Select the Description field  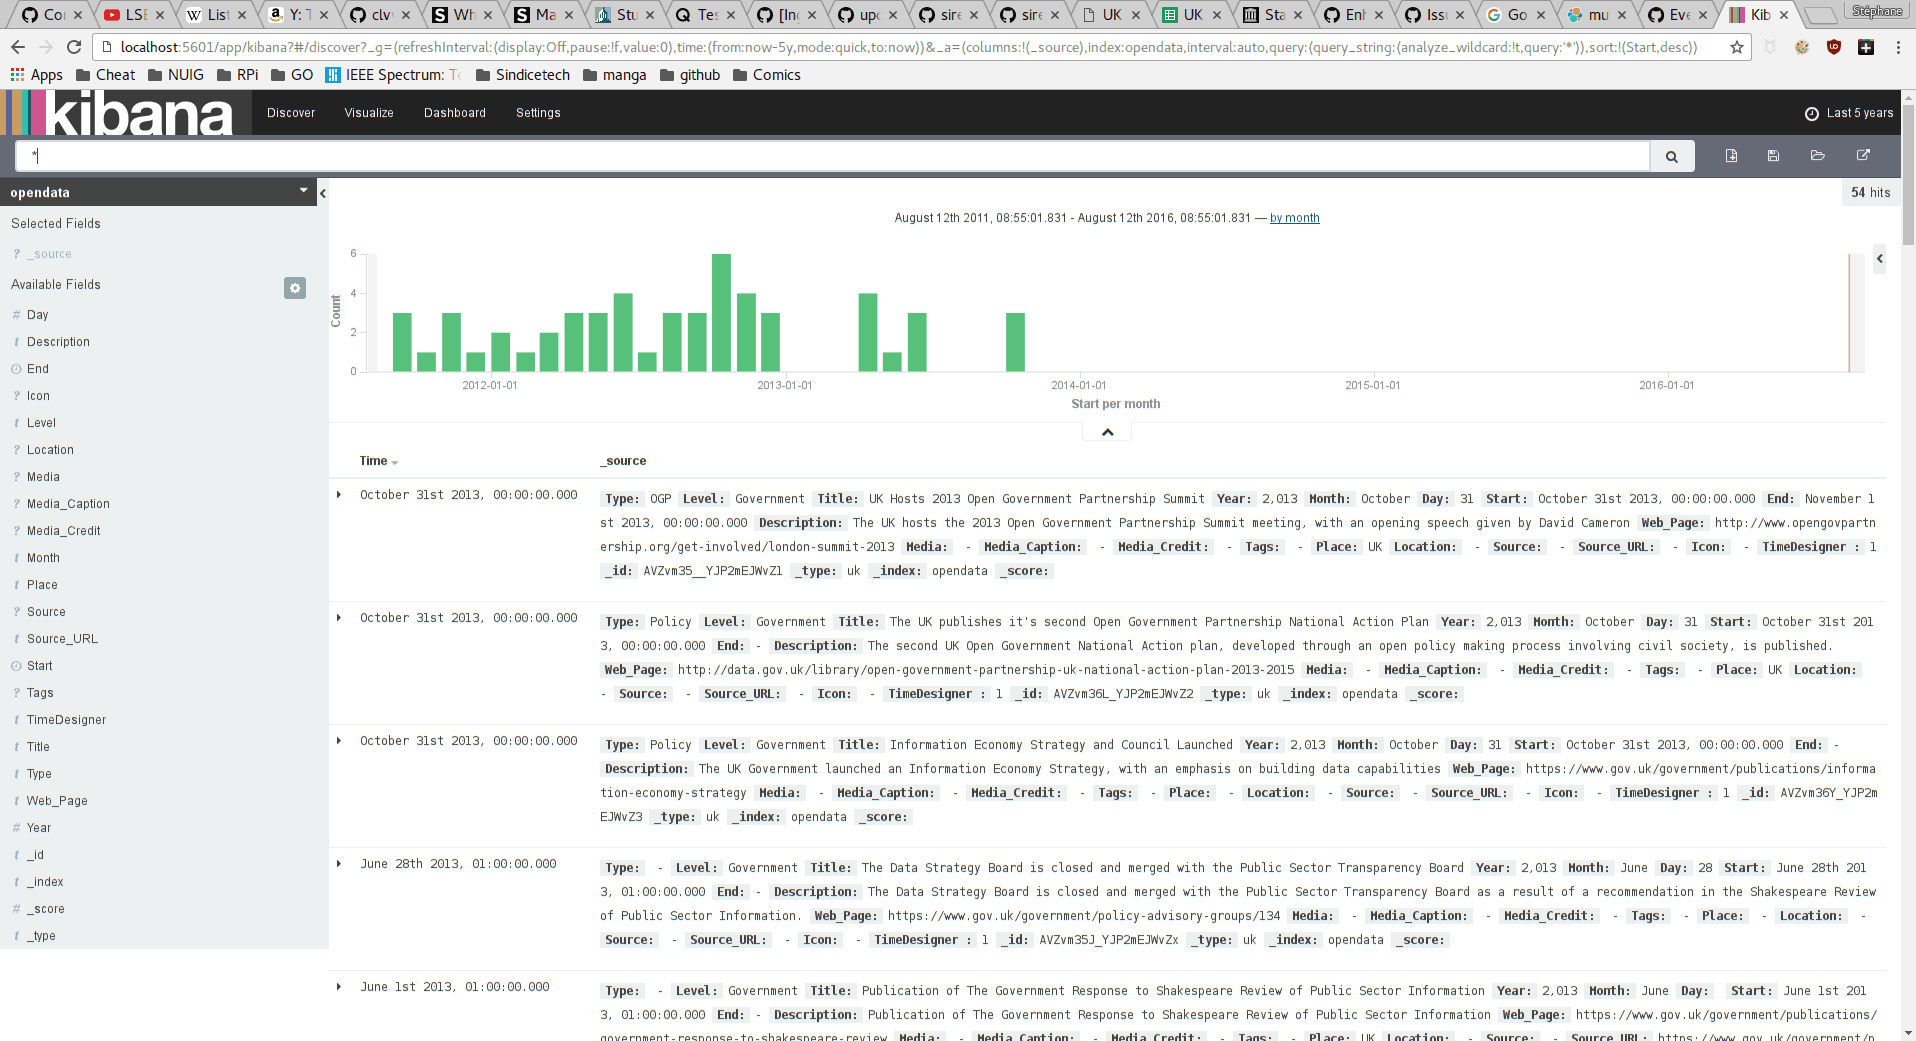pos(58,342)
